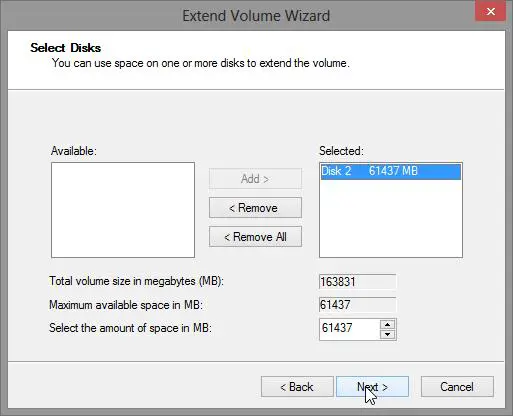Click the < Remove button
Viewport: 513px width, 416px height.
(x=255, y=208)
